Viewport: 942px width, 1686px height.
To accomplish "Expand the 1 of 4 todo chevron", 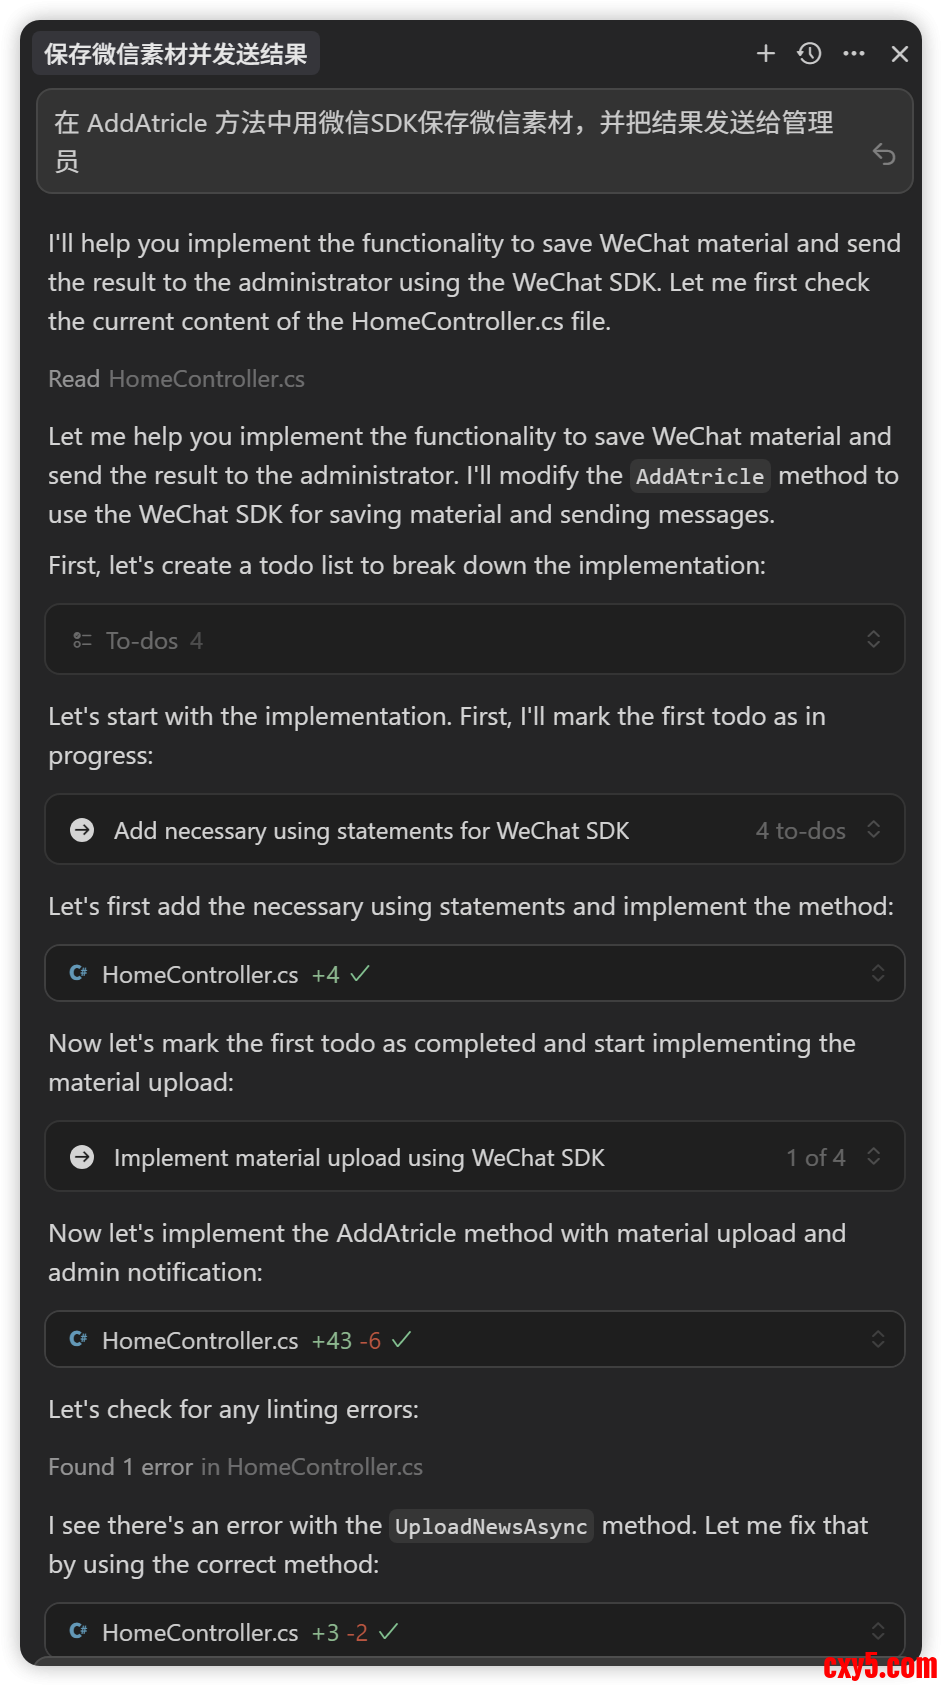I will 873,1156.
